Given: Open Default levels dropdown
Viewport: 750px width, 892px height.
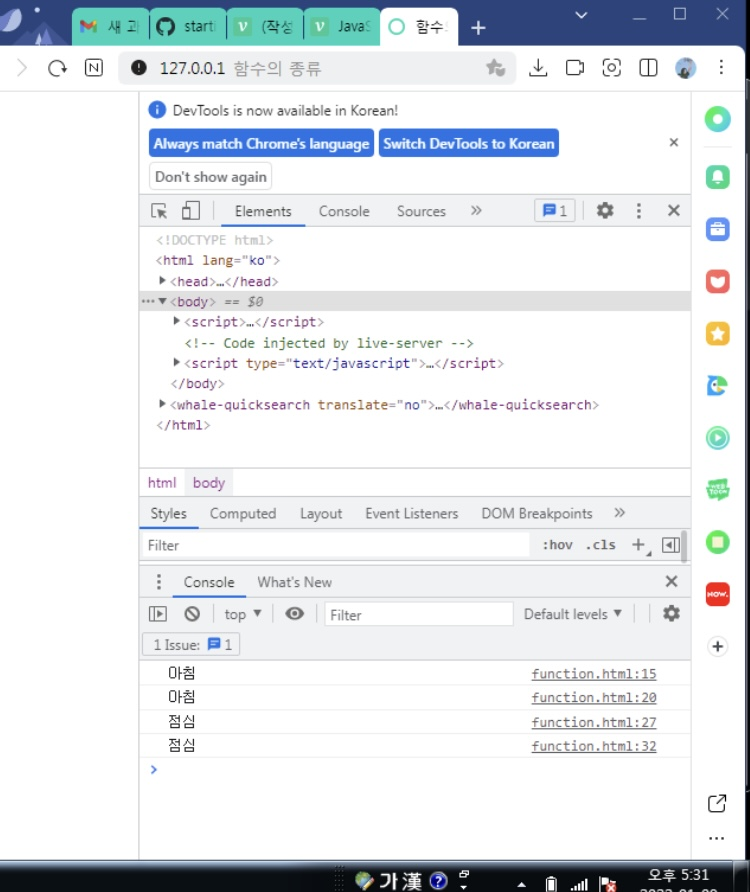Looking at the screenshot, I should [x=572, y=614].
